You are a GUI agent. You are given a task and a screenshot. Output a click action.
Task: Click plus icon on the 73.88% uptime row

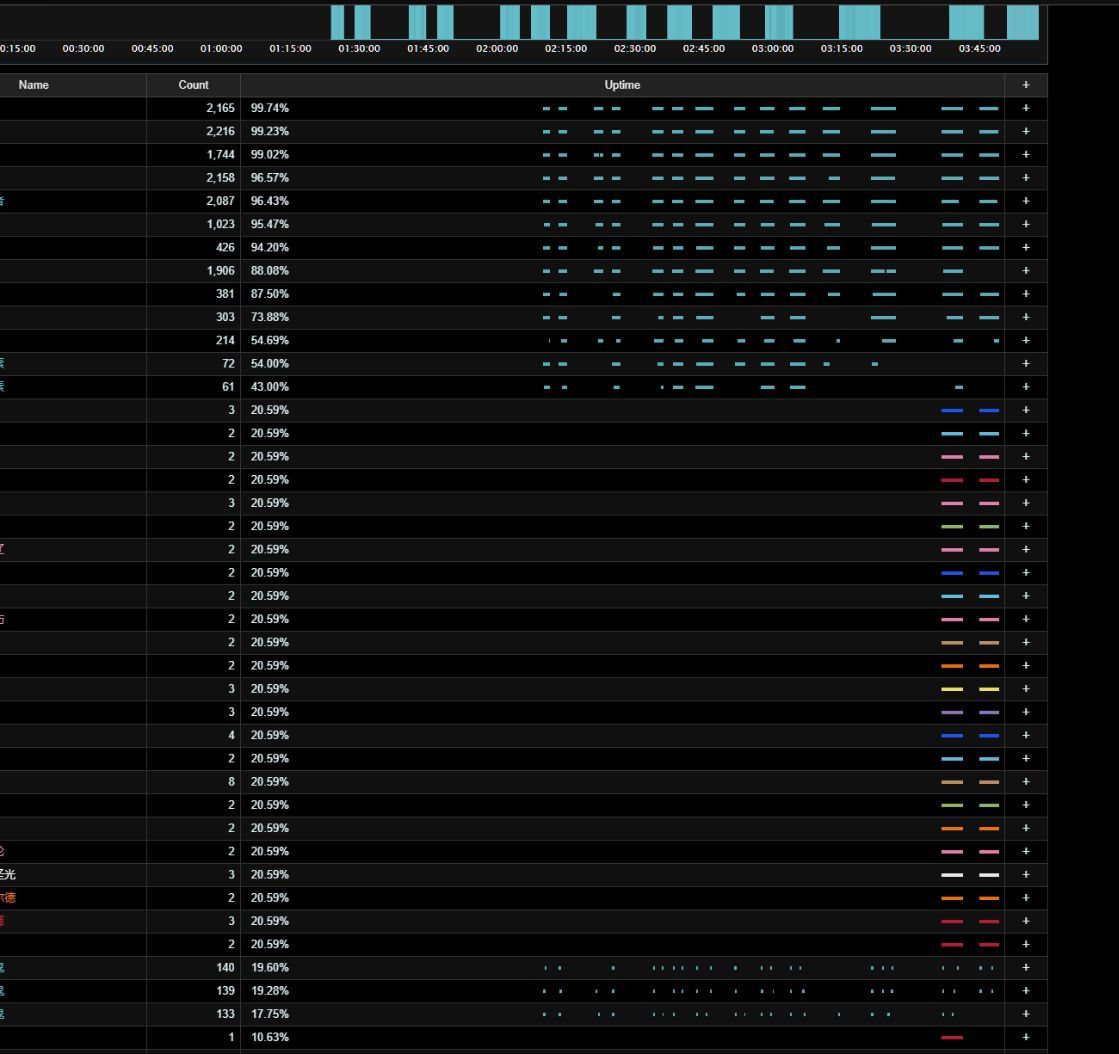point(1026,317)
